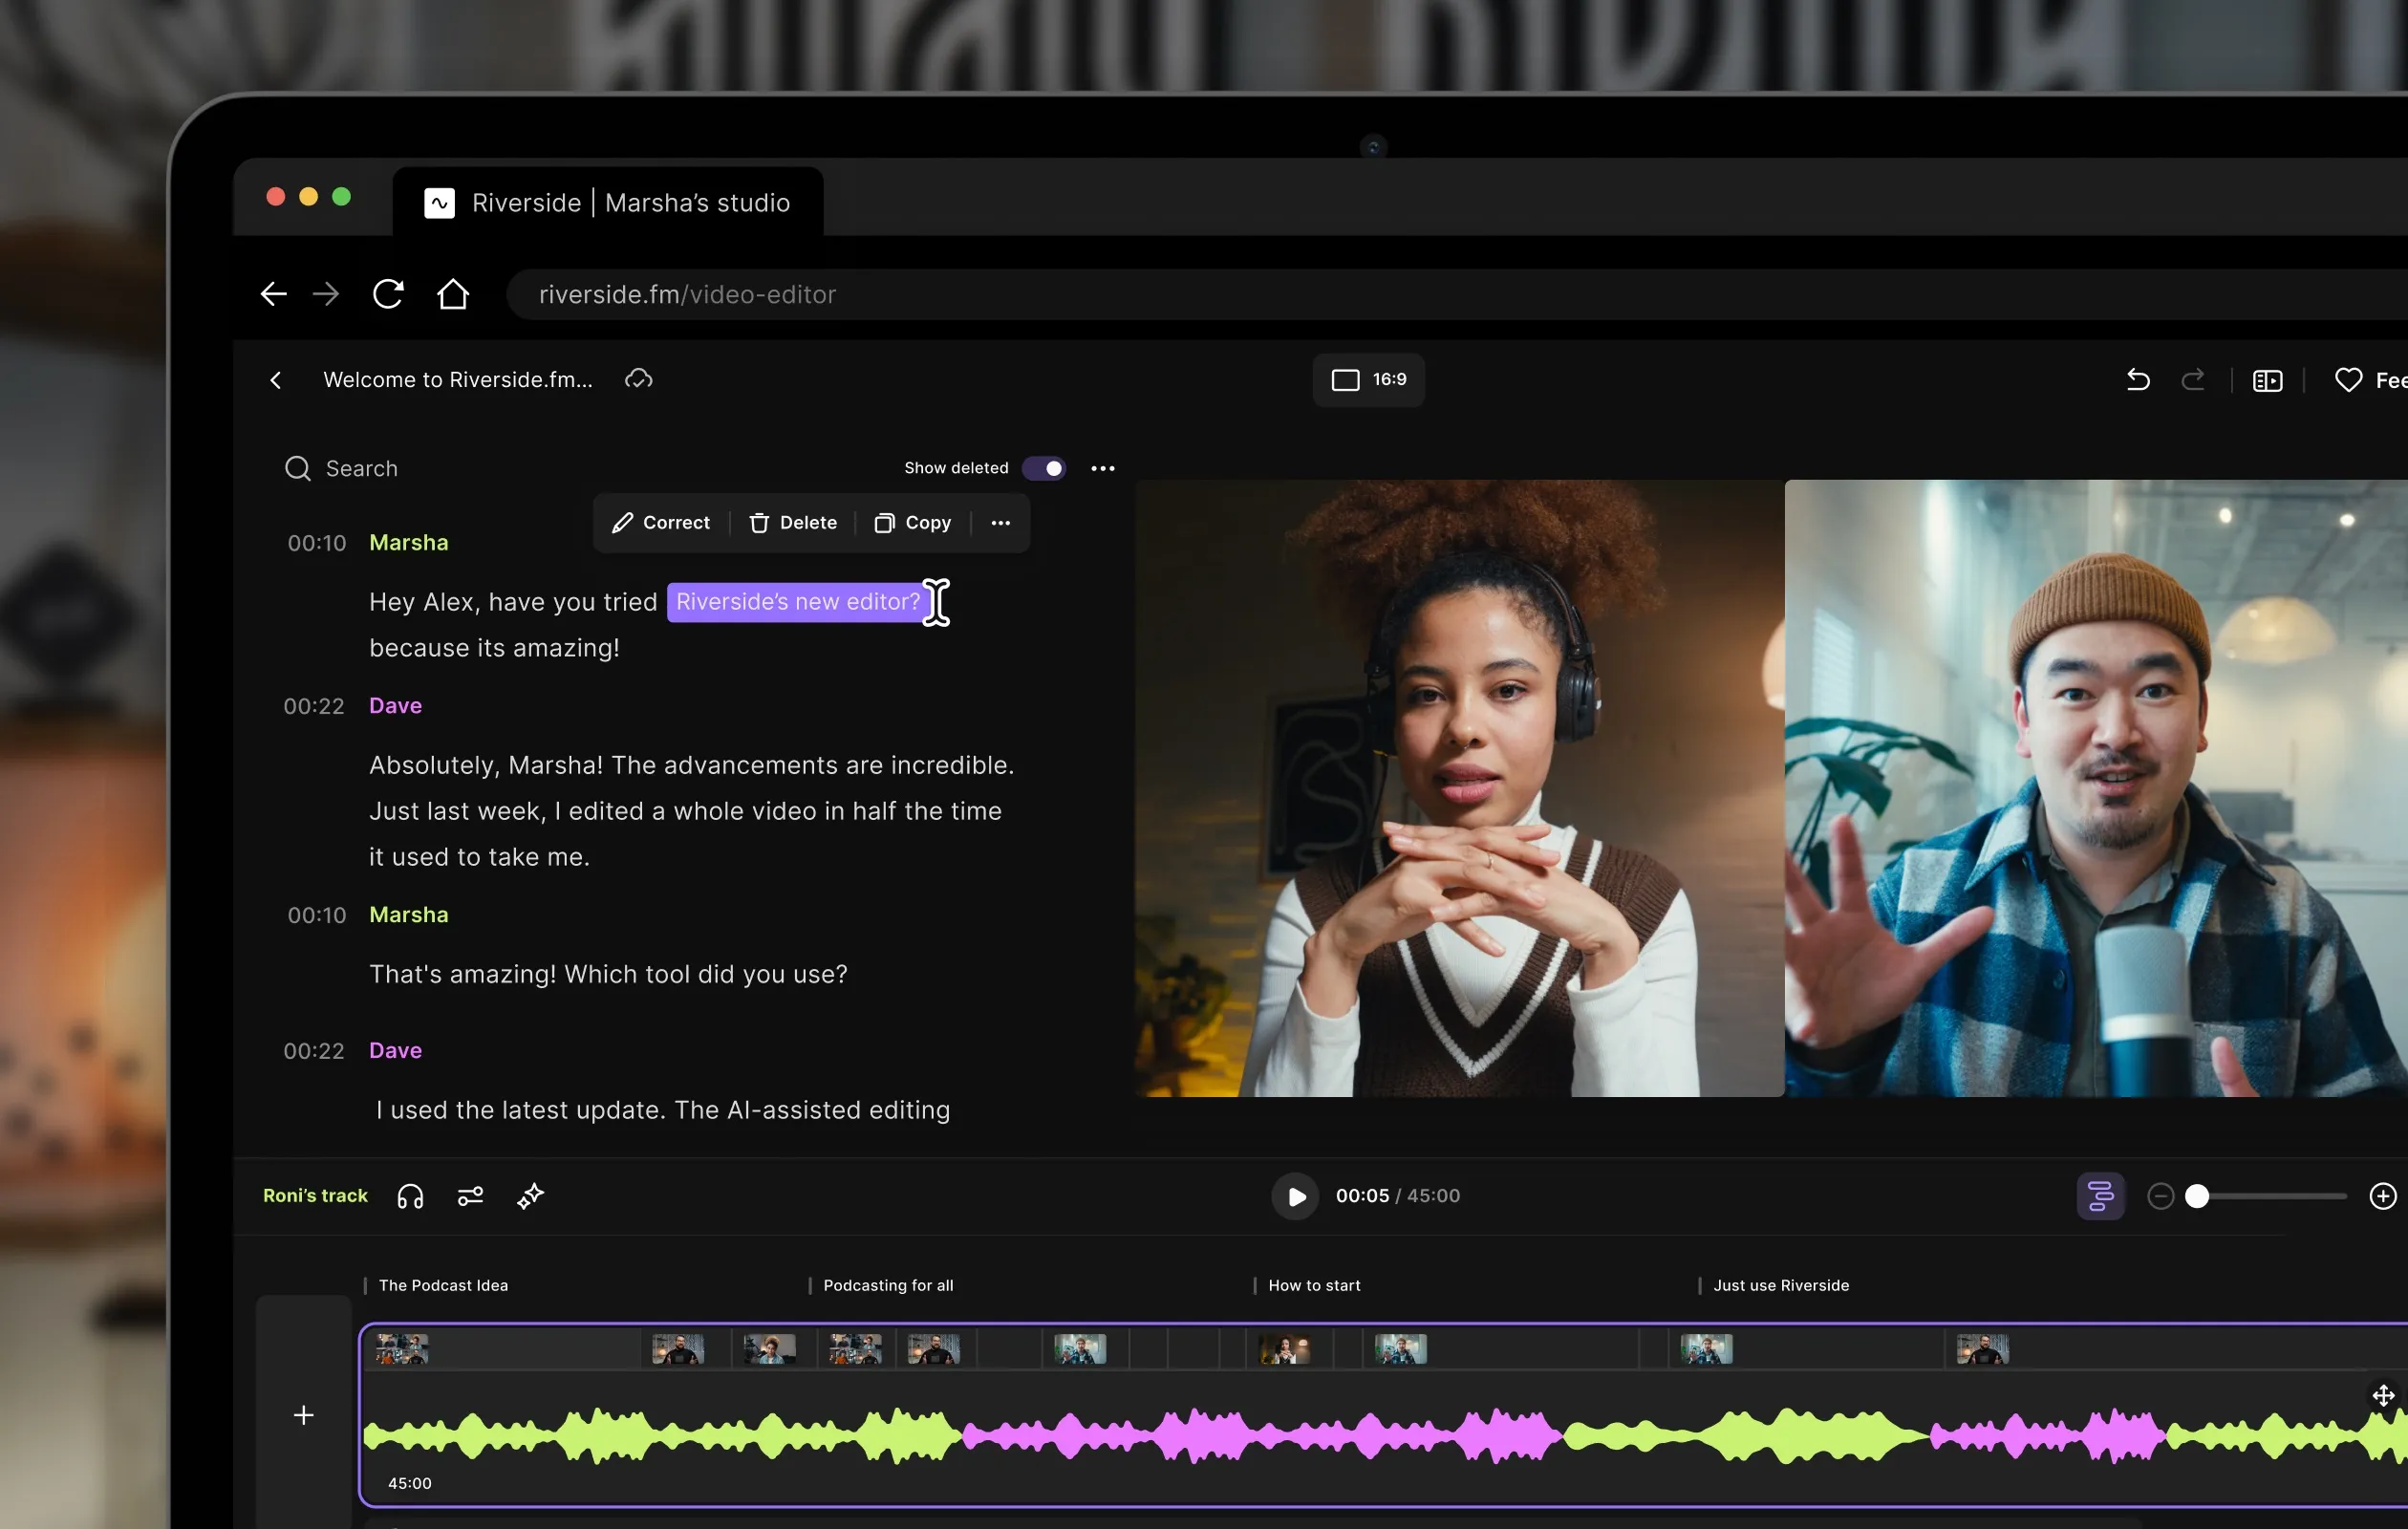Toggle the purple timeline view button
This screenshot has width=2408, height=1529.
tap(2100, 1196)
